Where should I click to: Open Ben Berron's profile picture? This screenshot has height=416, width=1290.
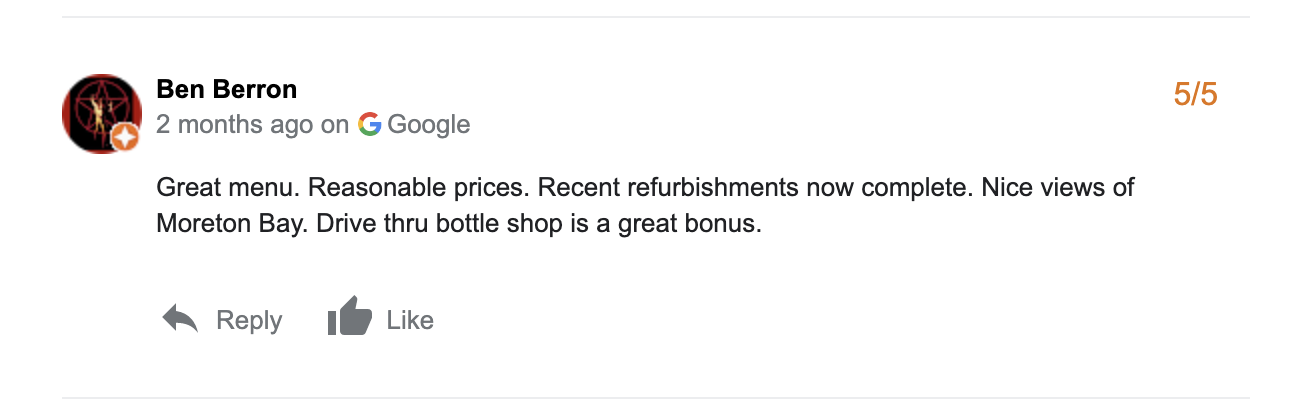point(100,112)
